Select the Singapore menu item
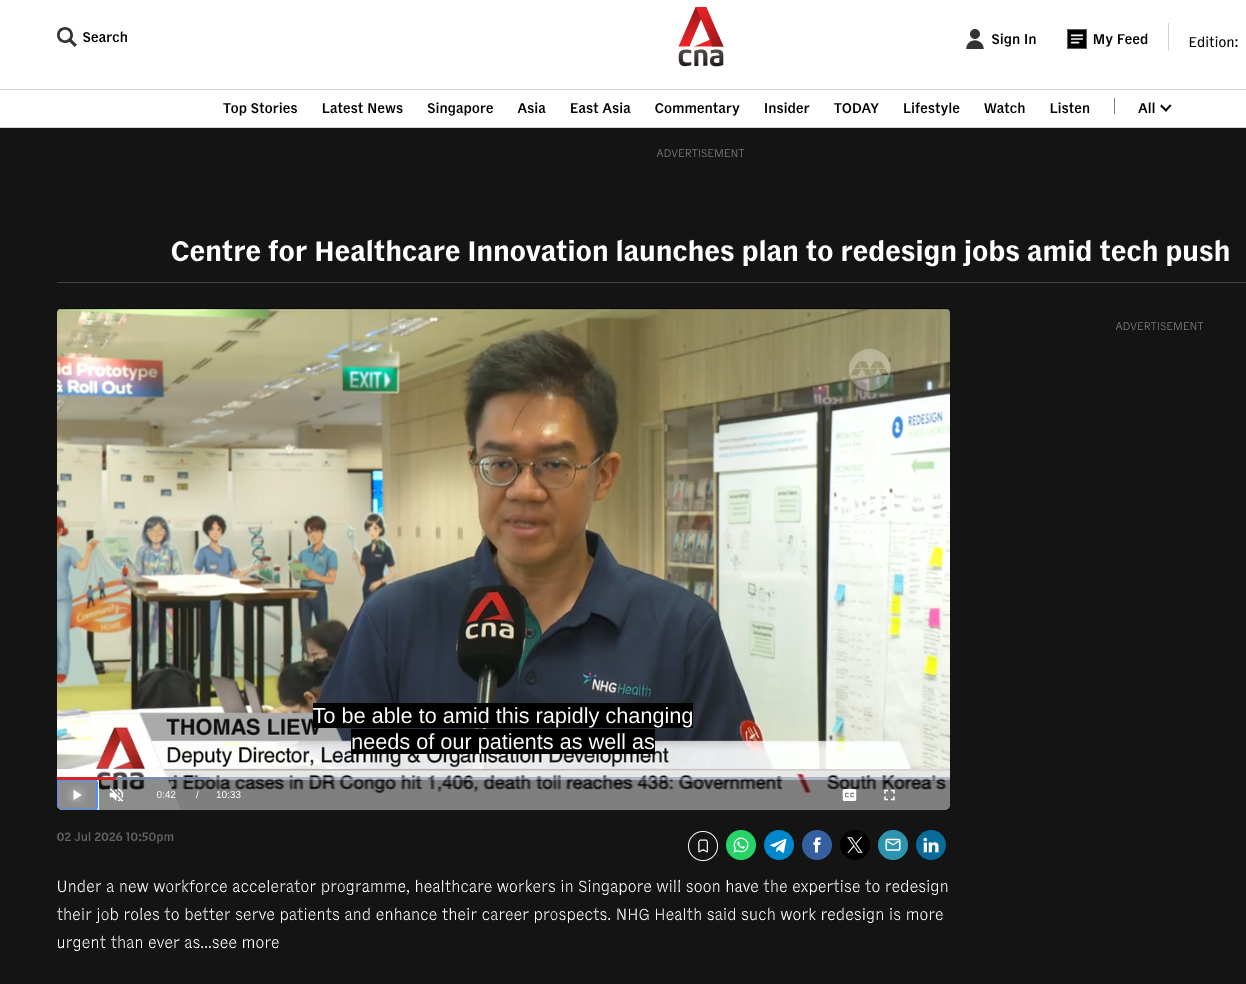 click(460, 108)
